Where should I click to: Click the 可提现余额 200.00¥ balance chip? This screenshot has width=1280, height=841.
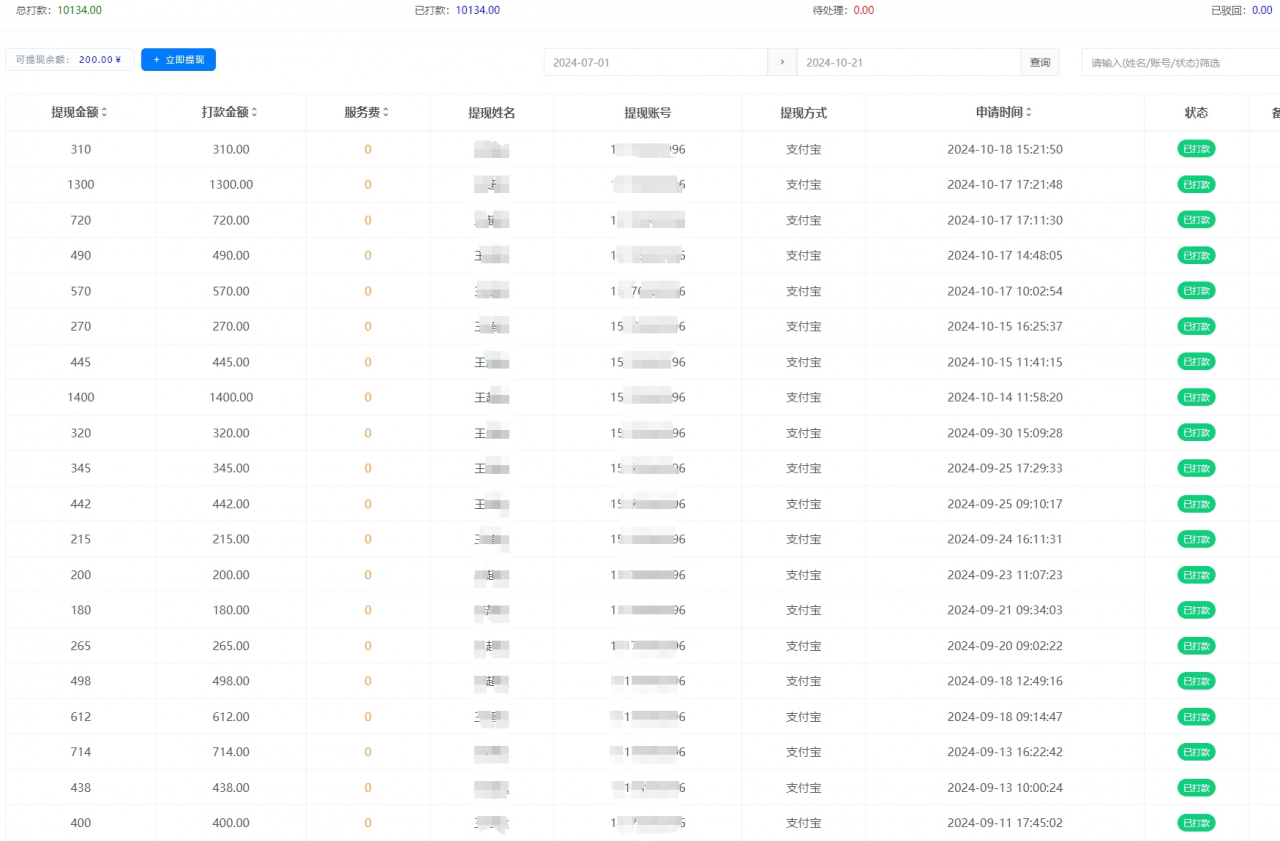pyautogui.click(x=69, y=59)
